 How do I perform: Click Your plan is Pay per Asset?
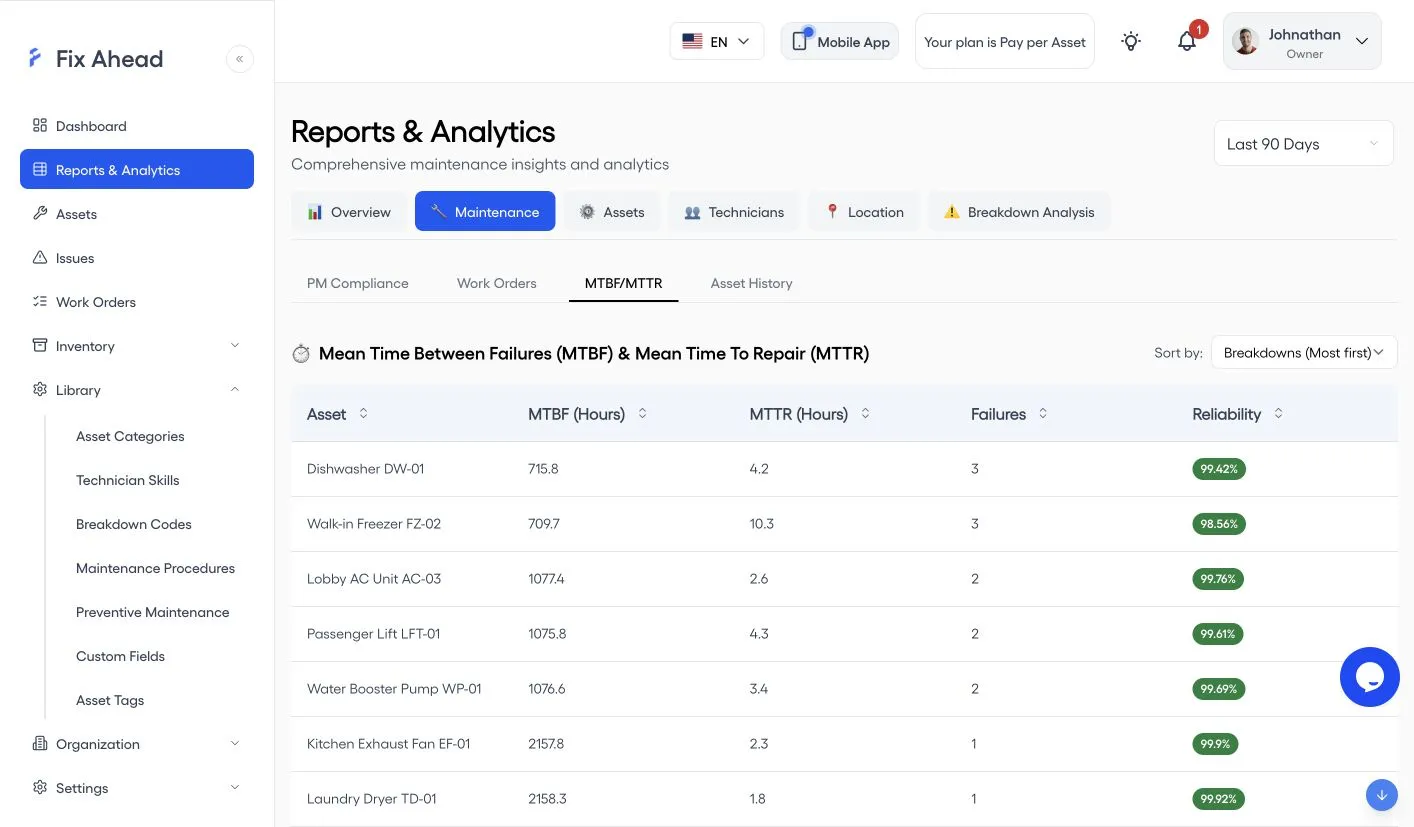click(1005, 41)
